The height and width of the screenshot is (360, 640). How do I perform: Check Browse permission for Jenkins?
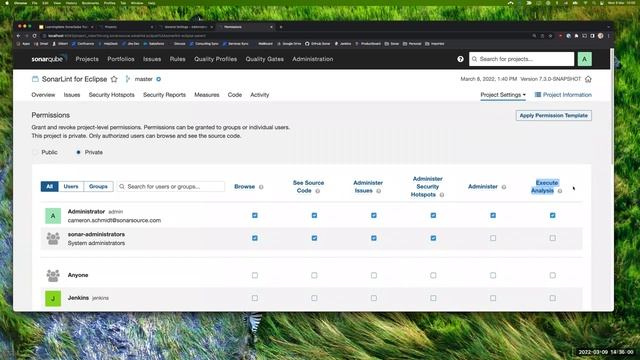pos(255,298)
